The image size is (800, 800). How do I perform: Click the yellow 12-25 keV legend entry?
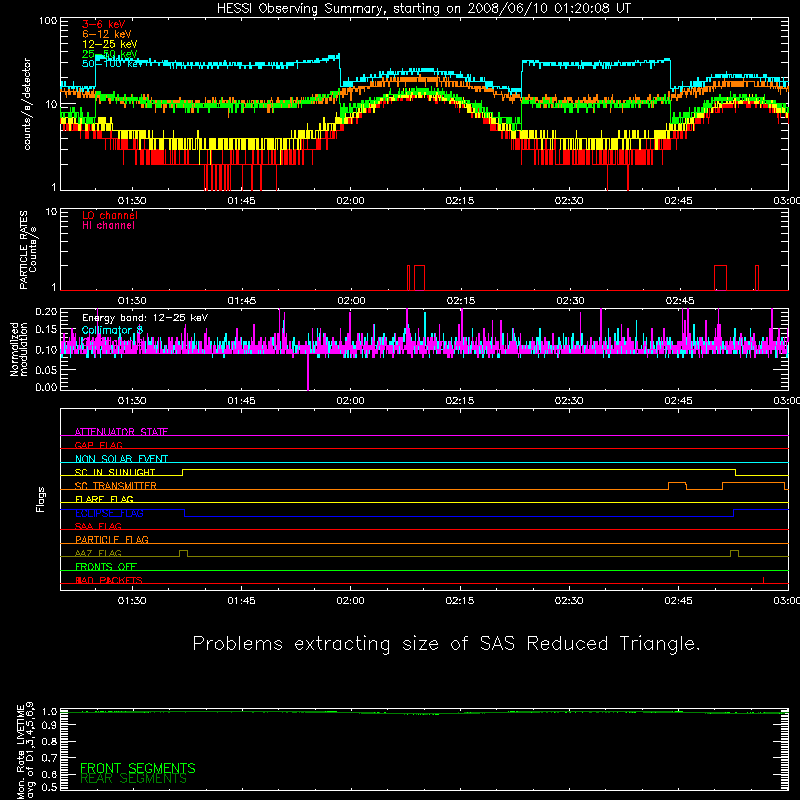(109, 44)
